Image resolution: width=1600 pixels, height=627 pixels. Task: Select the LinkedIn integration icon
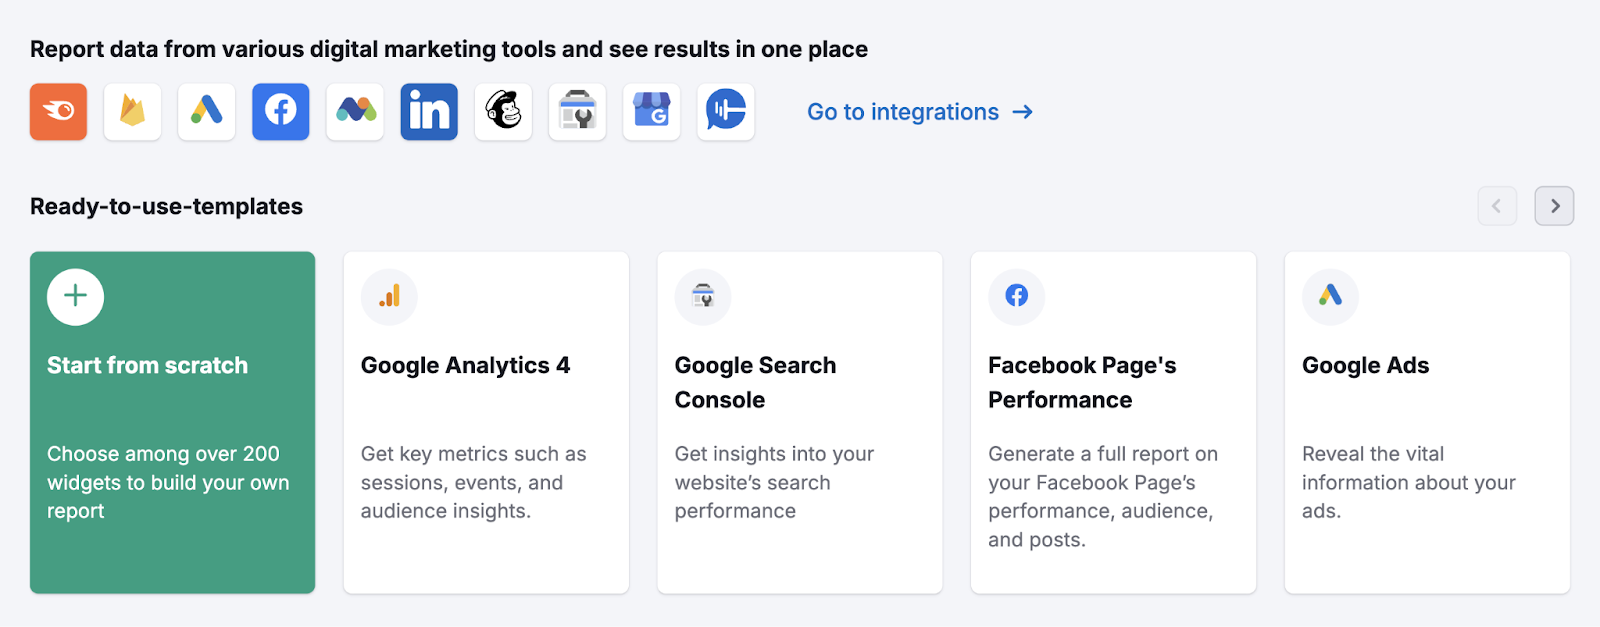(x=428, y=111)
